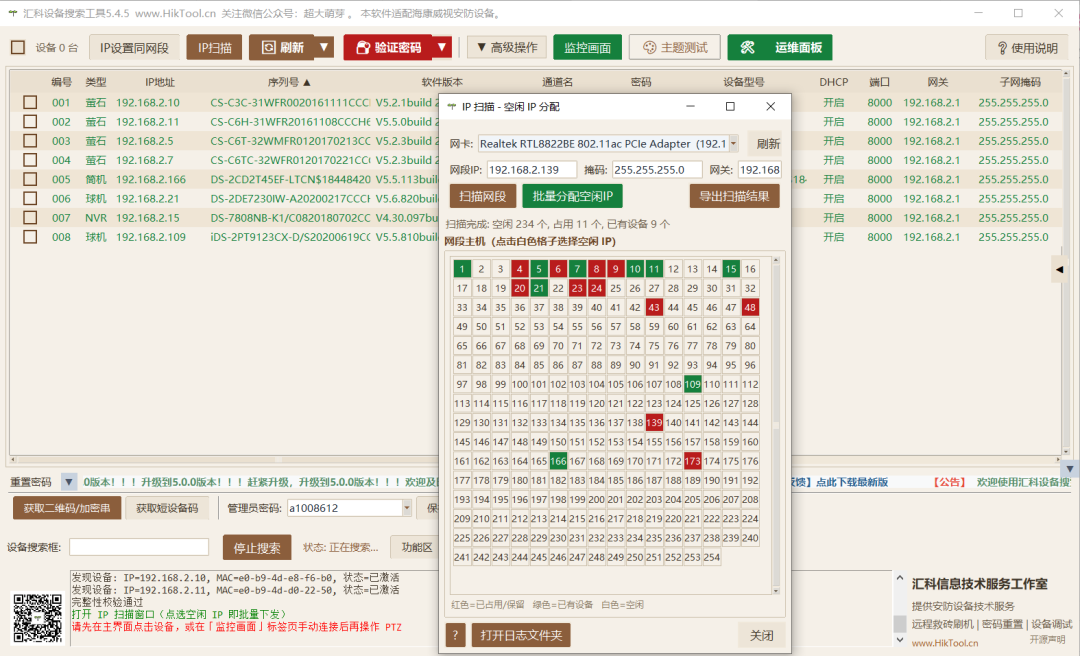Screen dimensions: 1080x656
Task: Select red occupied IP cell 173
Action: (692, 461)
